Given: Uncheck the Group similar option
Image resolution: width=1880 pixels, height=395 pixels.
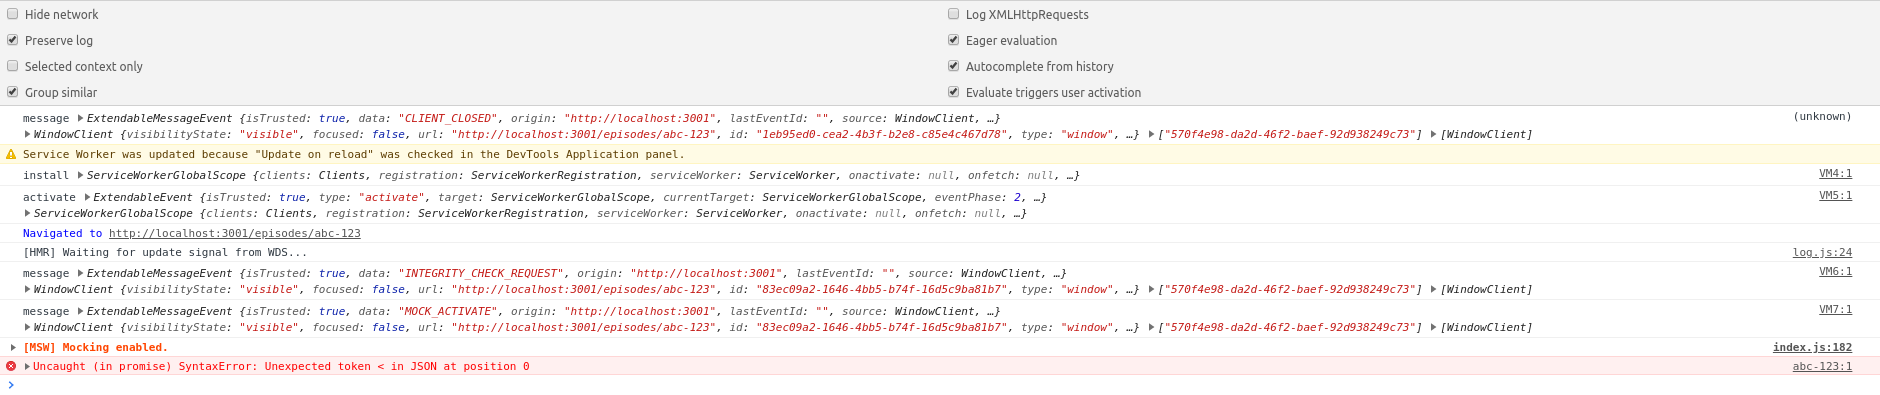Looking at the screenshot, I should [x=13, y=92].
